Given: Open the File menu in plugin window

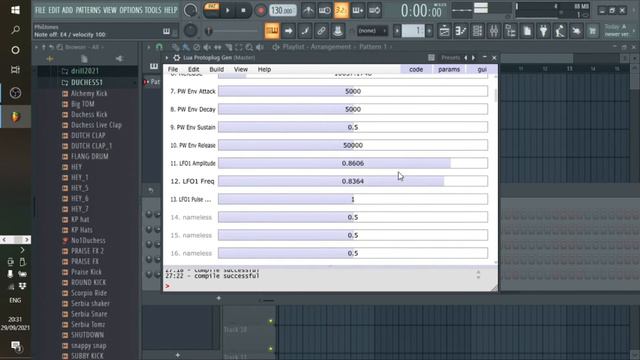Looking at the screenshot, I should click(173, 69).
